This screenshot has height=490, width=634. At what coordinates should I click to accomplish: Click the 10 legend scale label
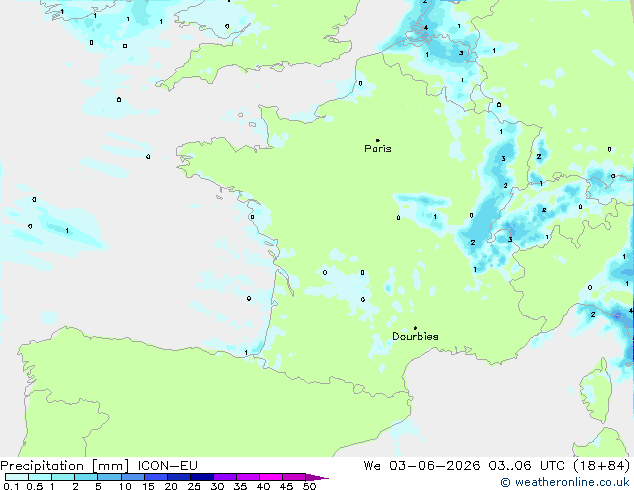(x=125, y=486)
